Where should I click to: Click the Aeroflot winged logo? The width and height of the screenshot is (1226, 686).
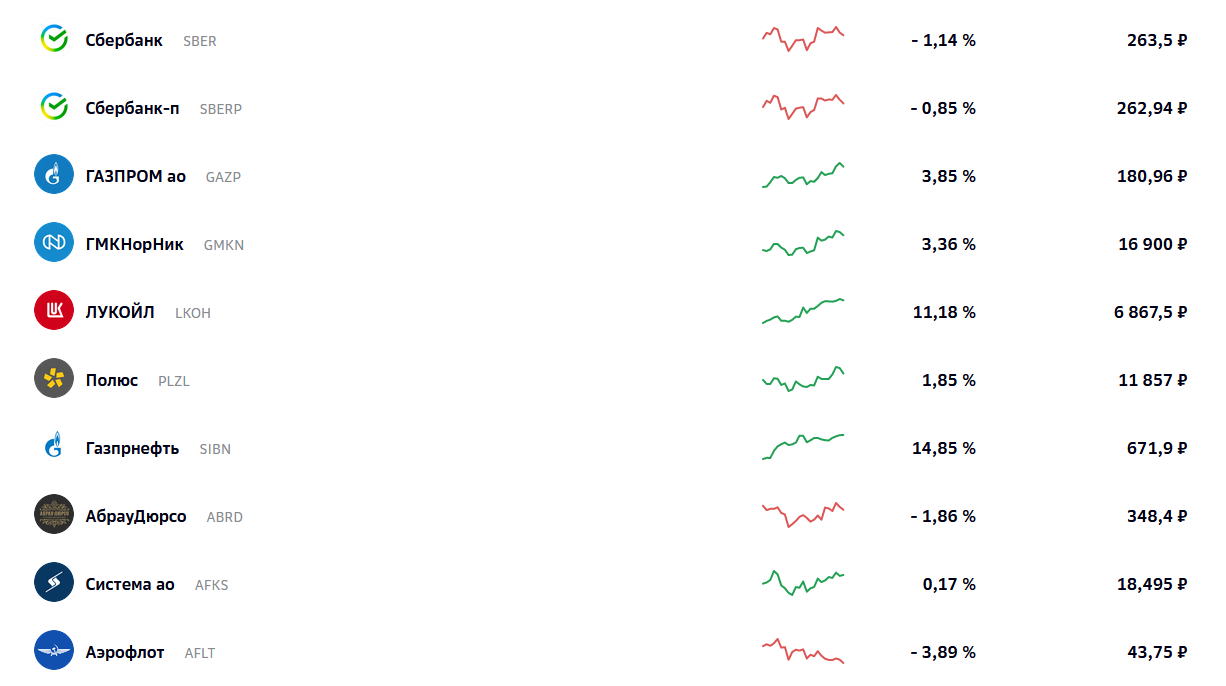pos(54,651)
